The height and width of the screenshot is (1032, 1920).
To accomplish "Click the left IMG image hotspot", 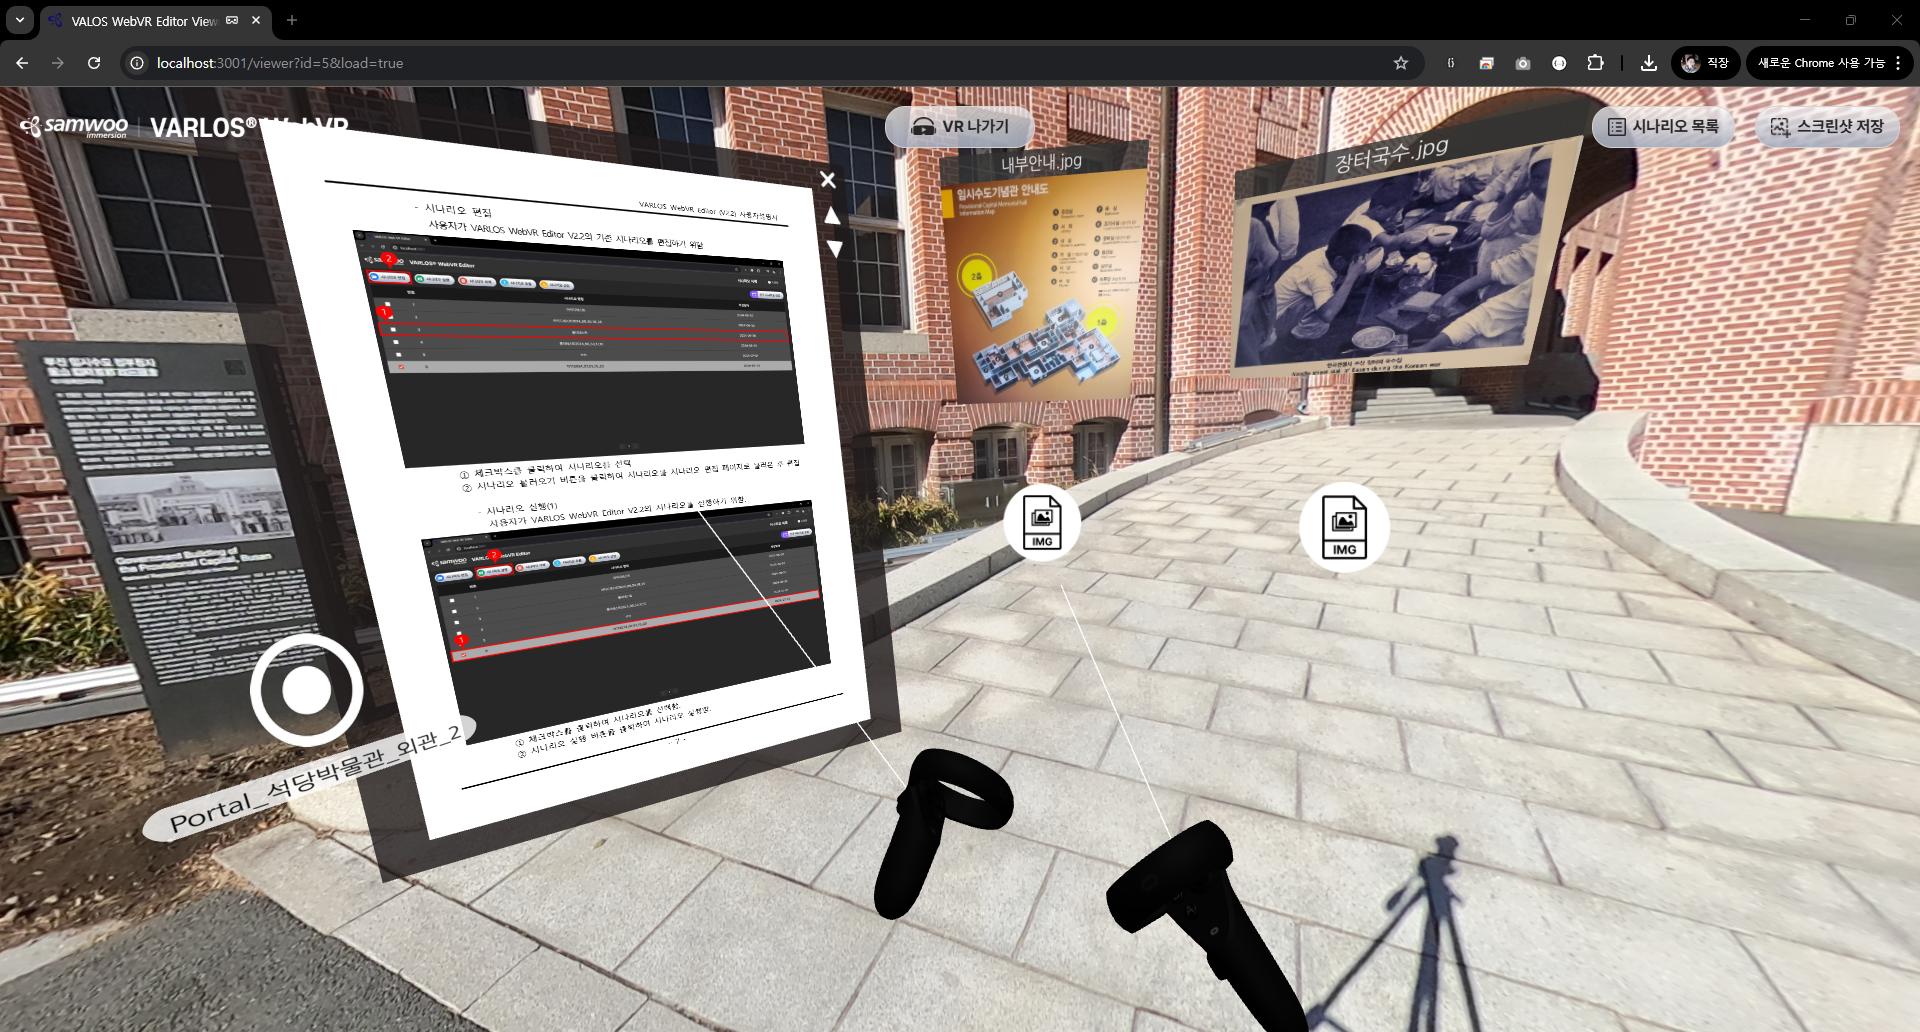I will tap(1042, 521).
